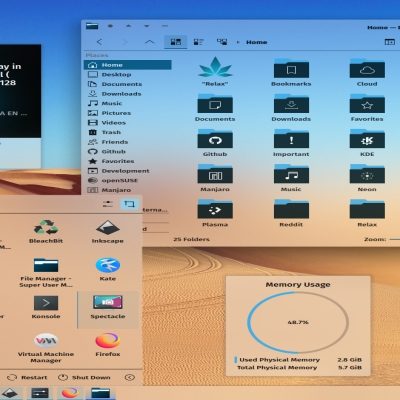Open Firefox from the taskbar
This screenshot has width=400, height=400.
click(70, 393)
